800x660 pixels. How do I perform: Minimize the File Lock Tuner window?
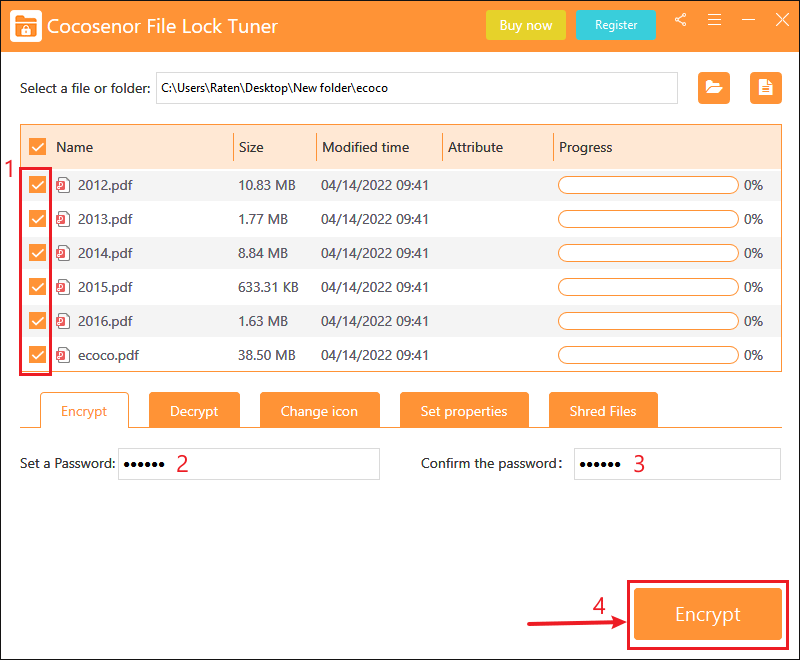[748, 20]
